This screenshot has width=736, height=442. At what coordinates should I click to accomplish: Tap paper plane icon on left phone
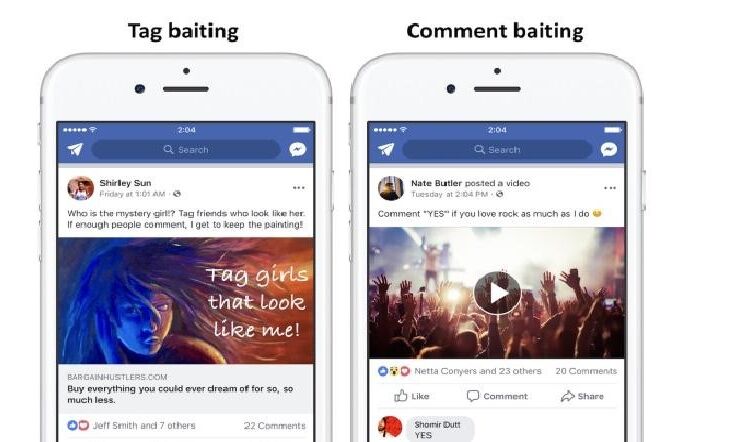coord(75,149)
